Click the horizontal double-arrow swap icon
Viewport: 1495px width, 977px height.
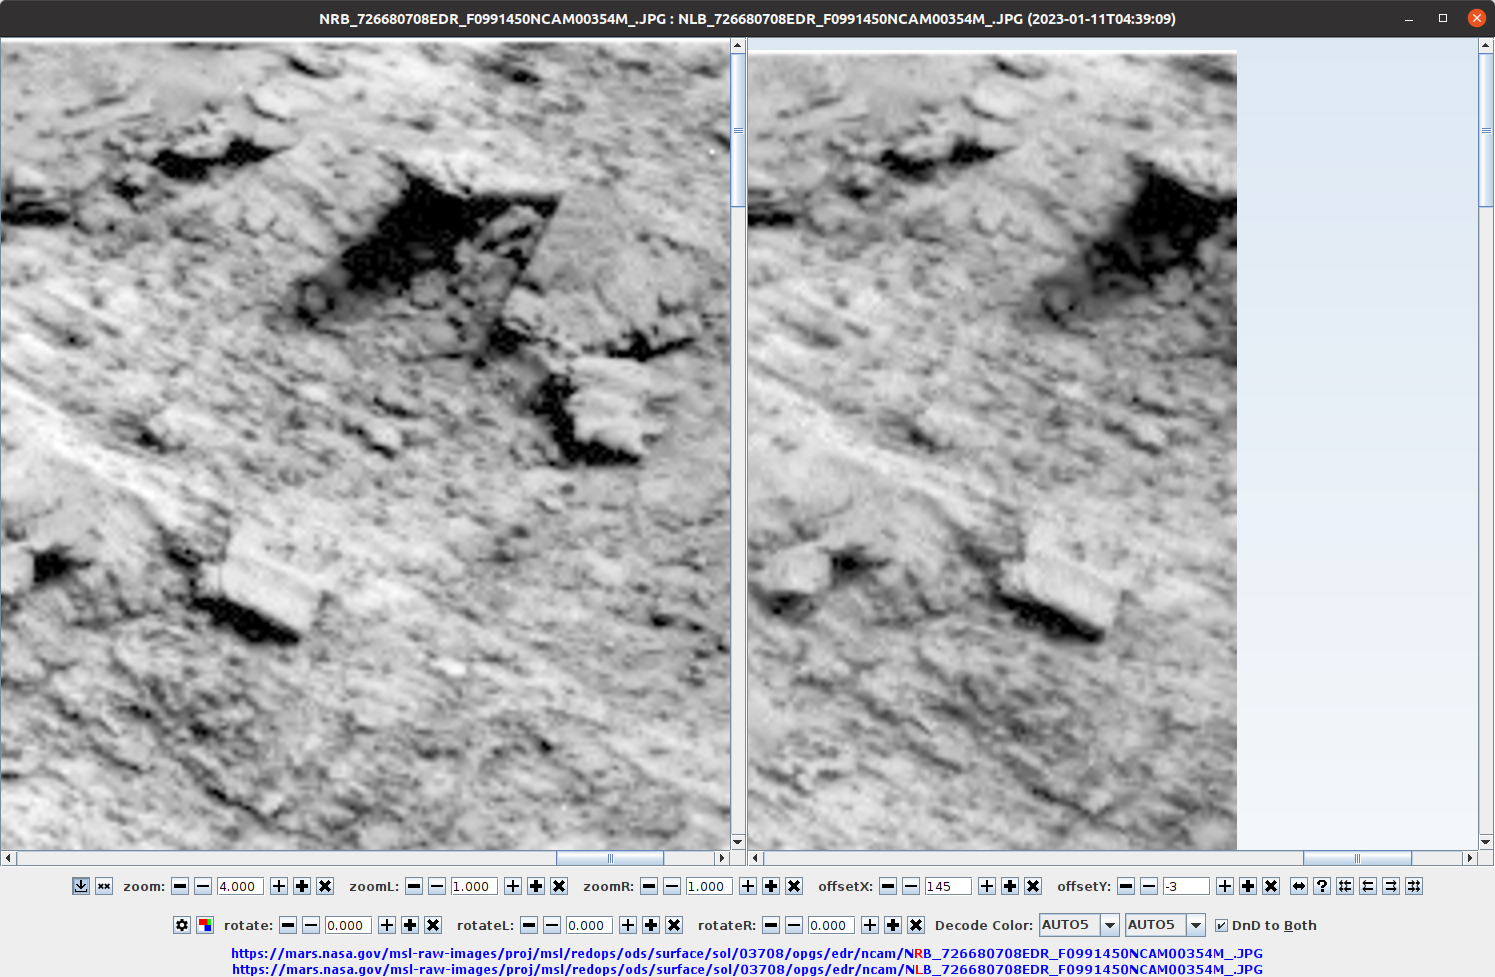[1299, 886]
